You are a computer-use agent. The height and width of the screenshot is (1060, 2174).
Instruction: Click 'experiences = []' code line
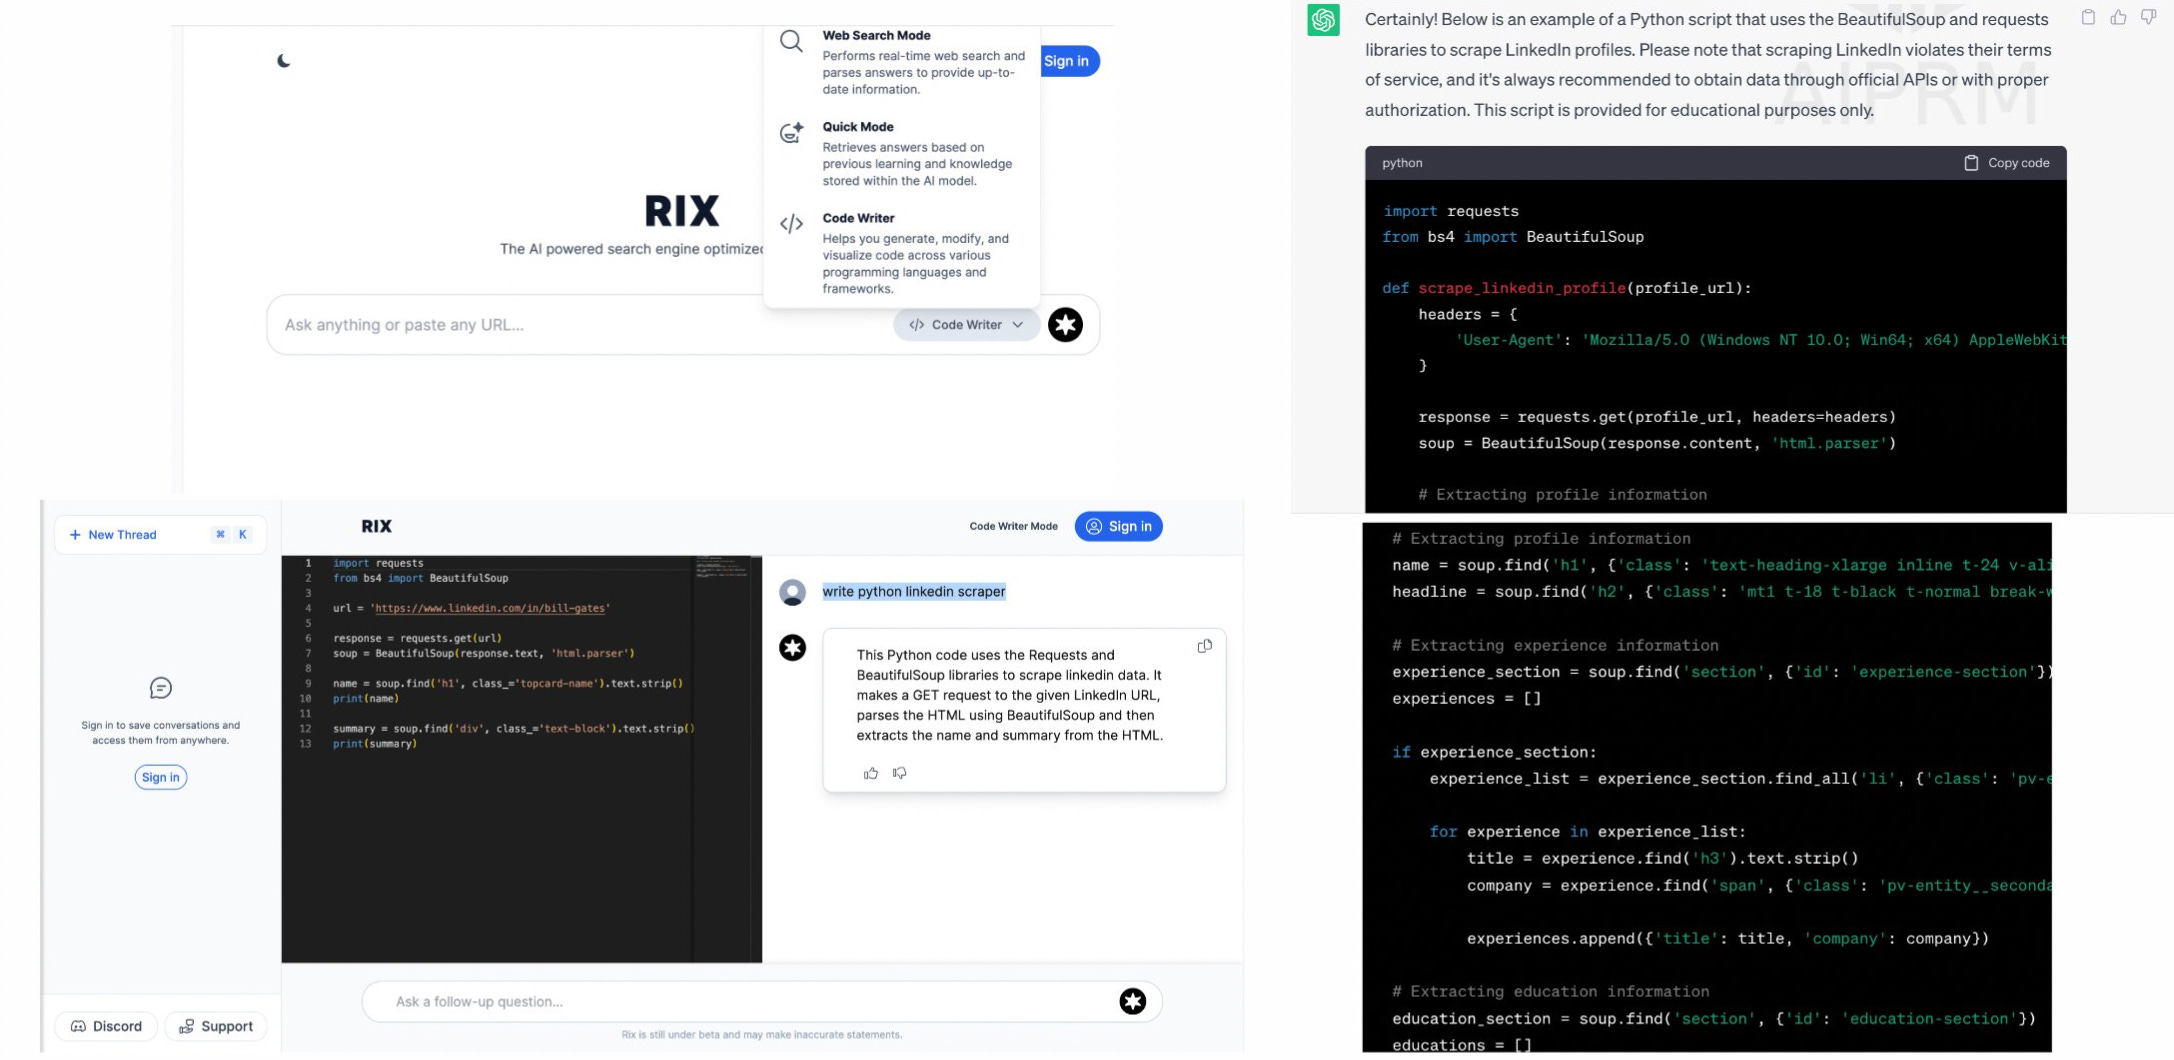[x=1466, y=698]
